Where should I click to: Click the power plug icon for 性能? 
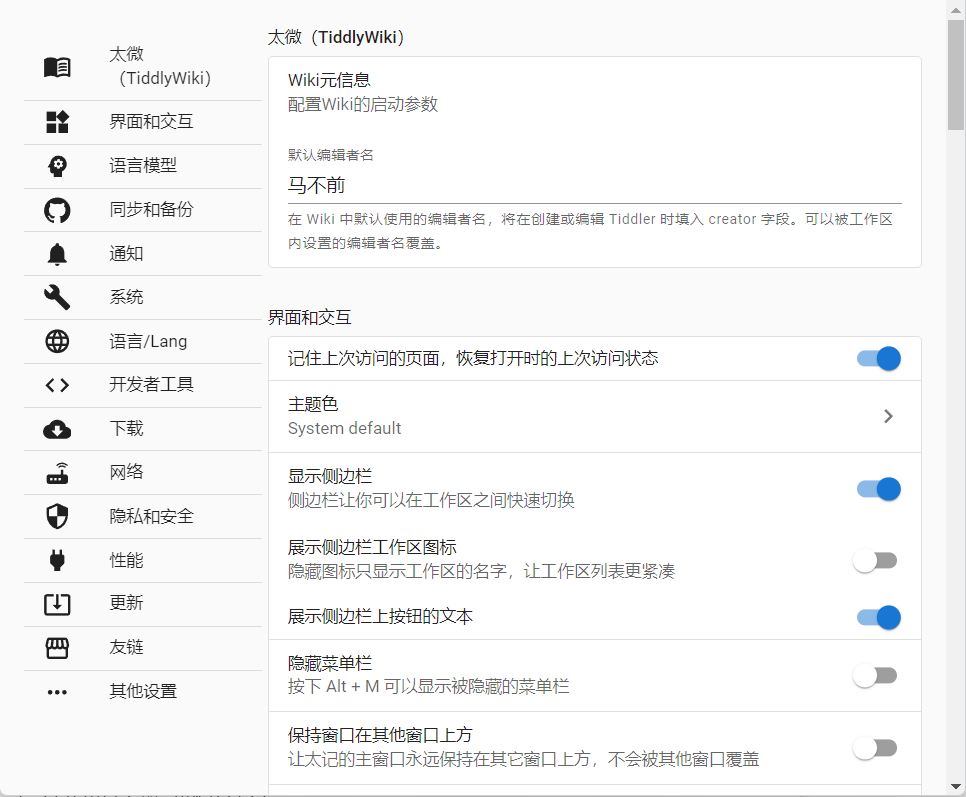(57, 560)
